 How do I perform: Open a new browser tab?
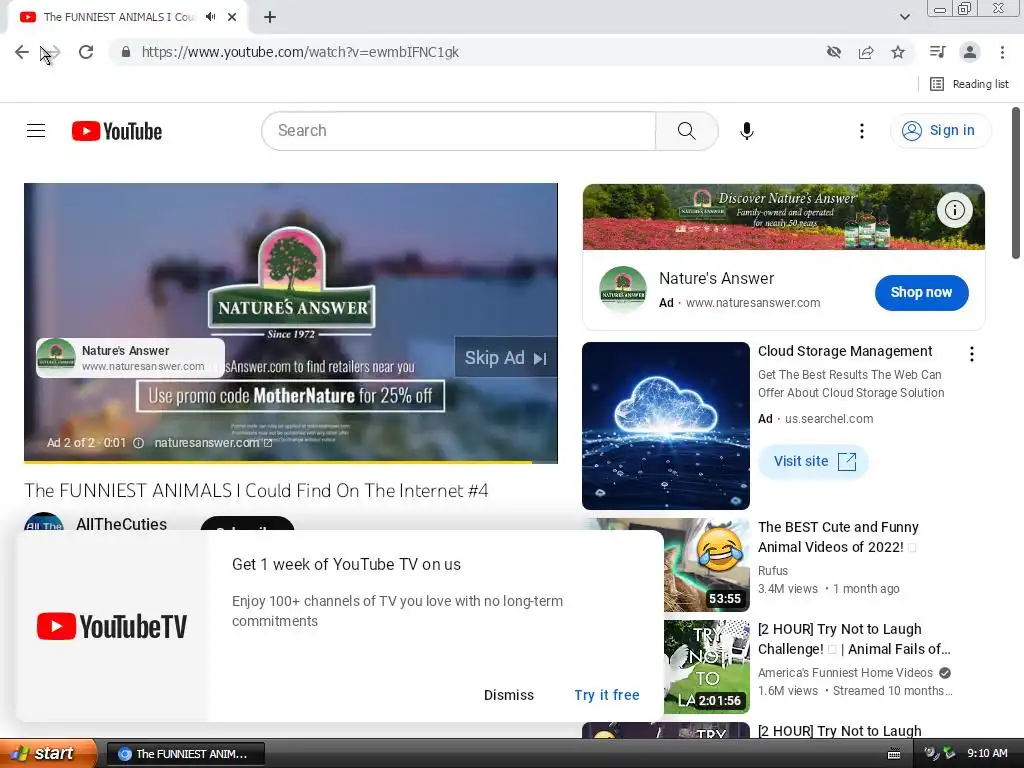(x=270, y=17)
